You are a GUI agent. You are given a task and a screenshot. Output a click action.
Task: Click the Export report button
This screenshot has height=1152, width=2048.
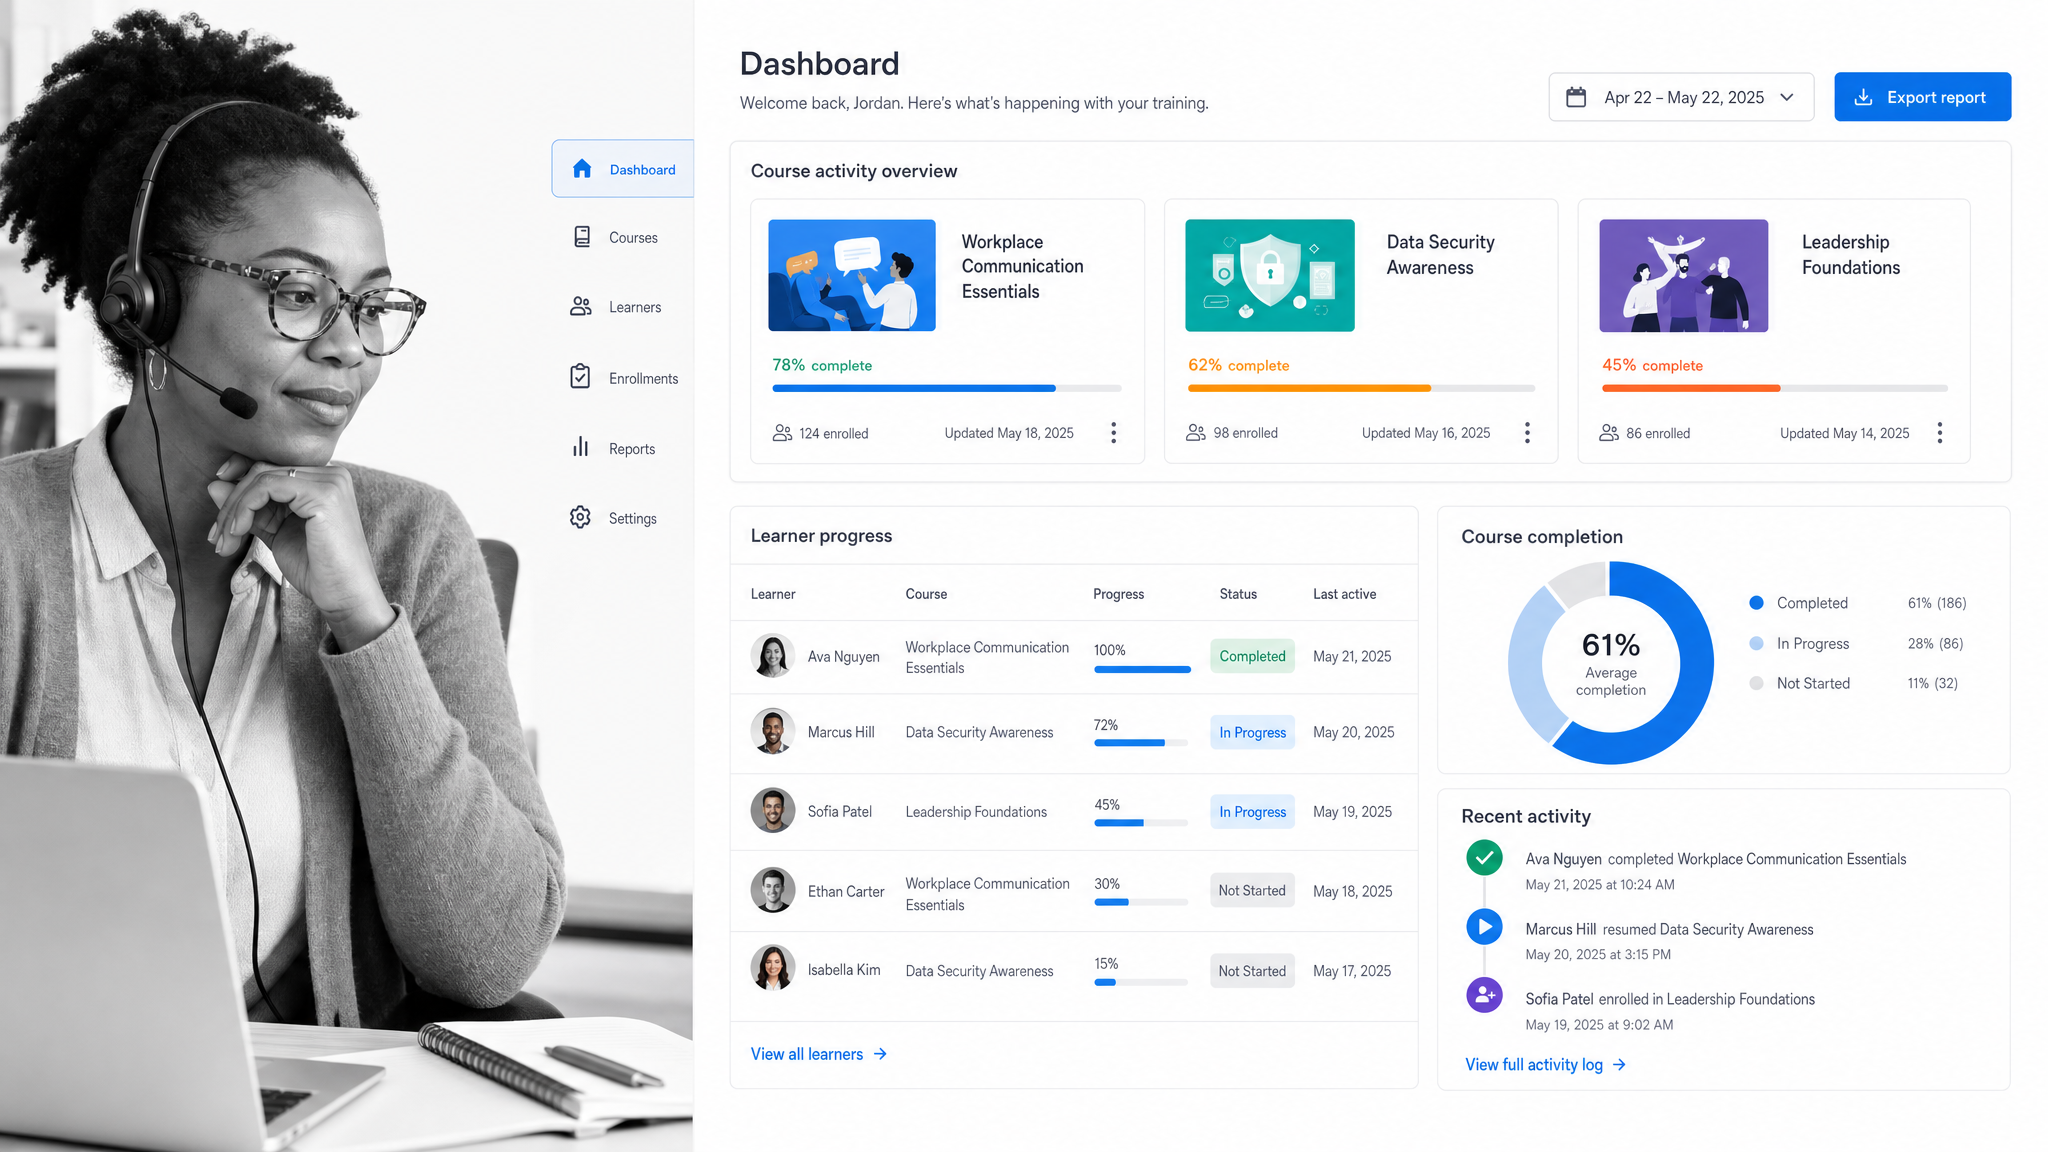point(1922,97)
